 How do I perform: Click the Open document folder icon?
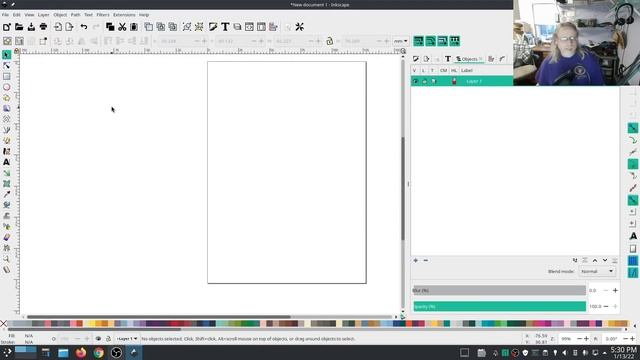tap(19, 27)
